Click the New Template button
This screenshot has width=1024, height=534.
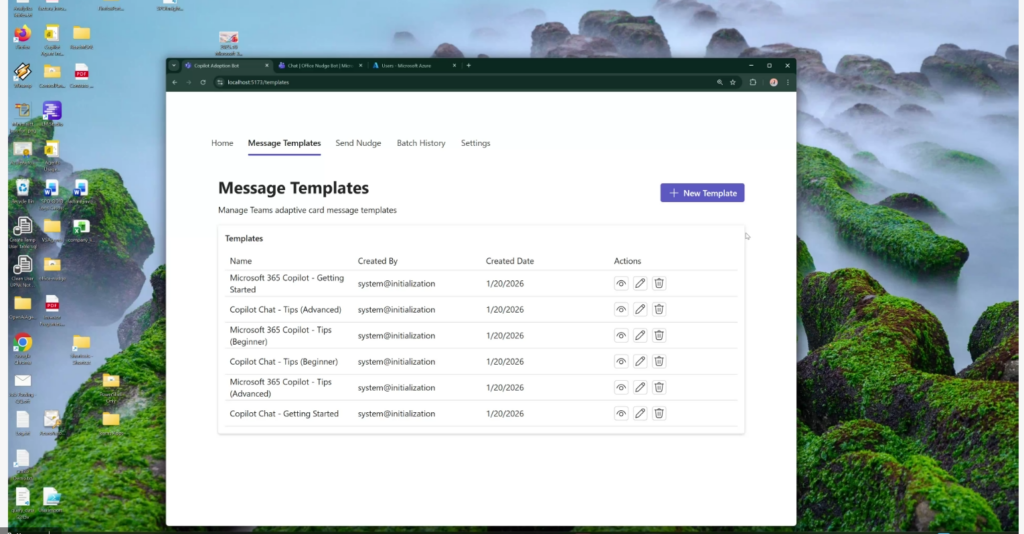(702, 193)
